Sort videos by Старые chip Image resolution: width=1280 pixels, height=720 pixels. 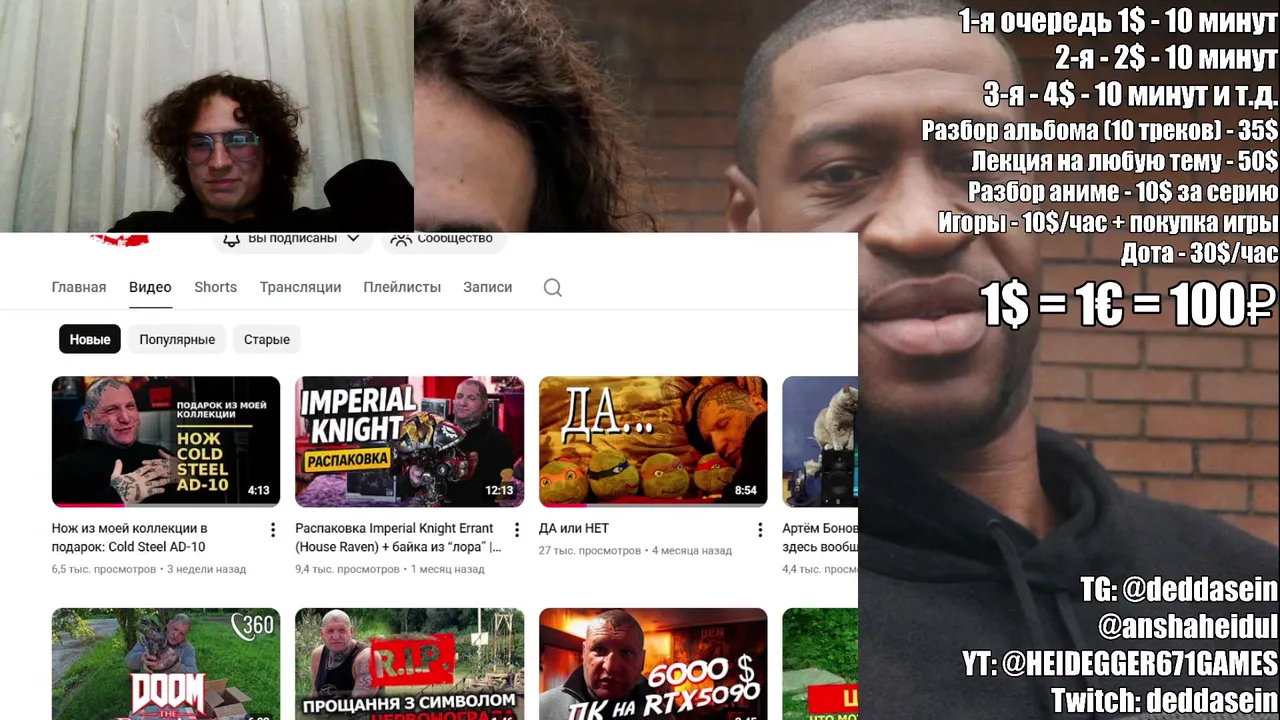click(x=267, y=339)
